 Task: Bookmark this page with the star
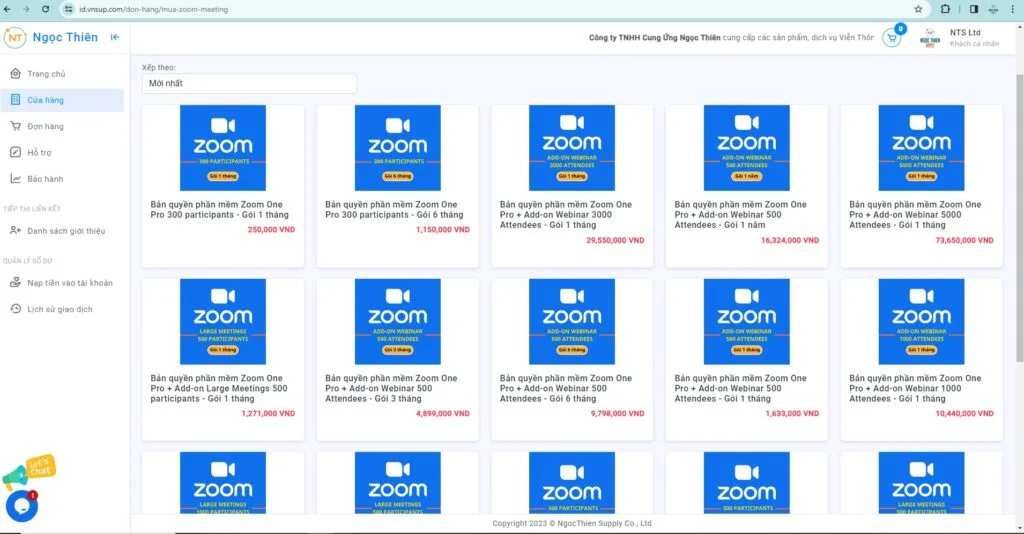pyautogui.click(x=918, y=9)
